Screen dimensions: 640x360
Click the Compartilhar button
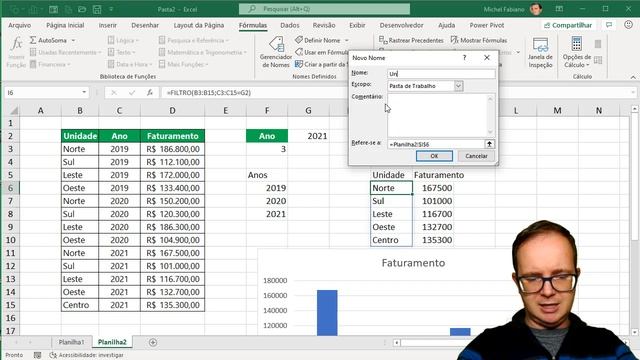pos(568,25)
